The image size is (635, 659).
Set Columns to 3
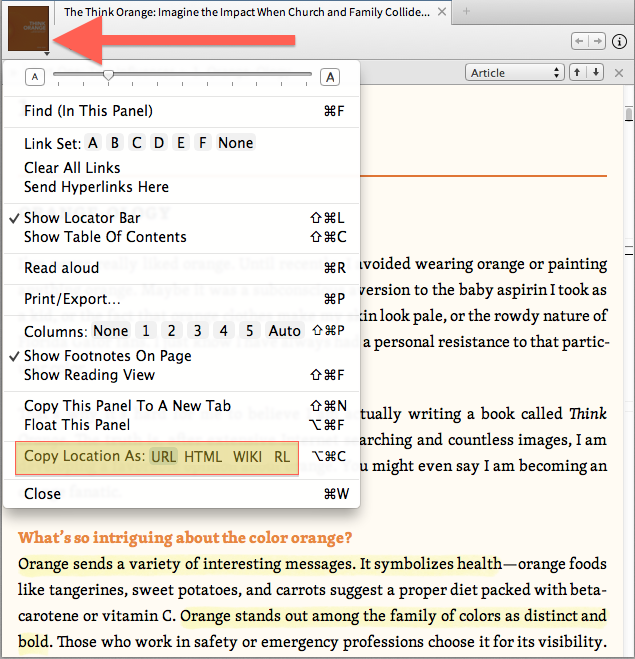[x=198, y=331]
